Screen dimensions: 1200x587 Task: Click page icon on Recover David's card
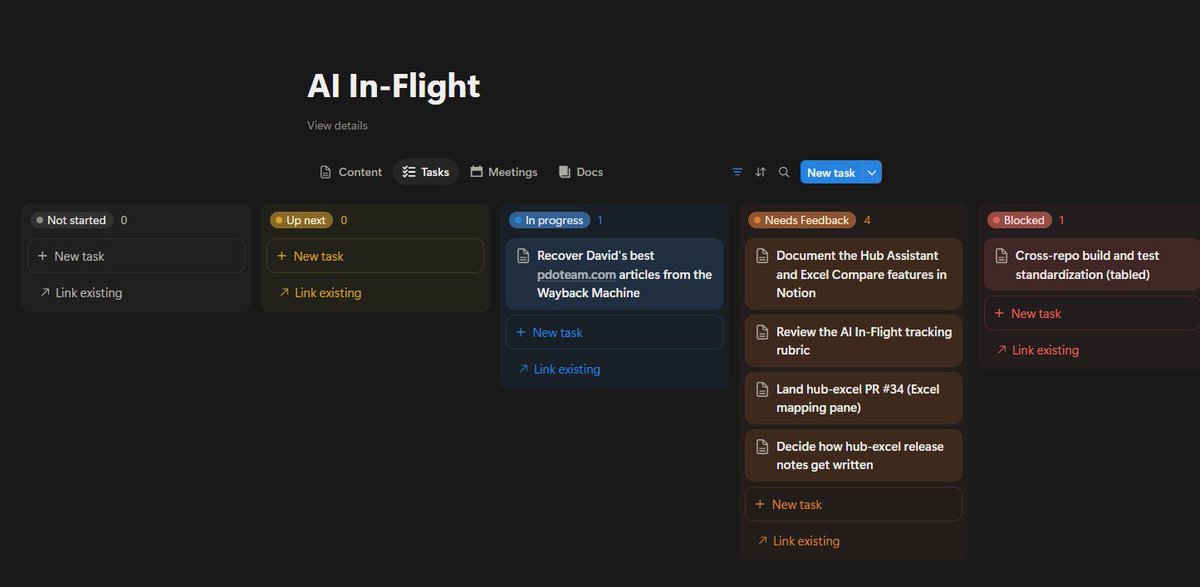point(523,256)
